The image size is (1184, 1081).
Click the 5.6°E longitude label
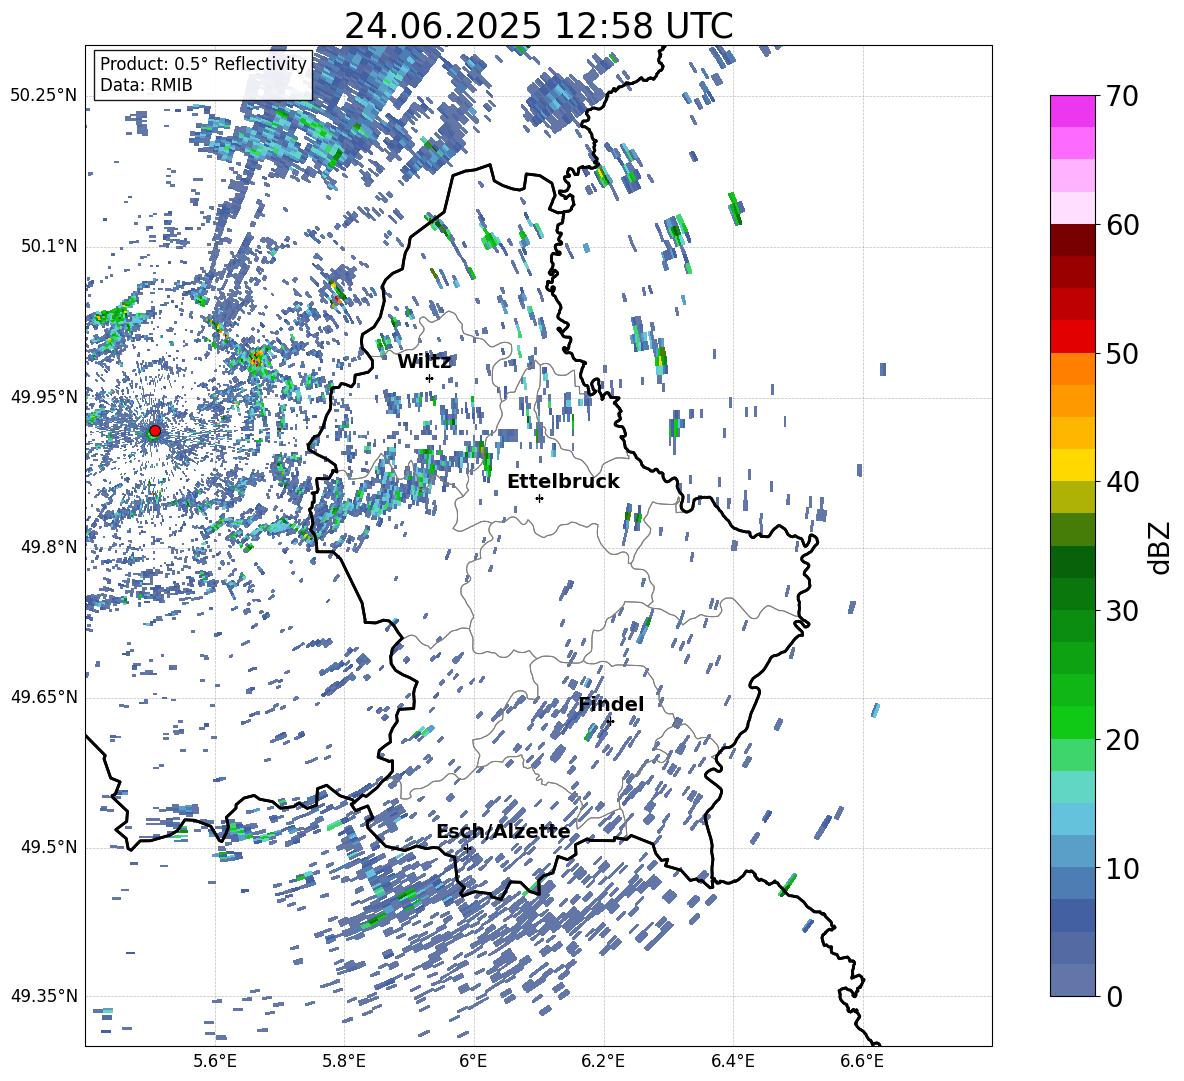[x=214, y=1061]
